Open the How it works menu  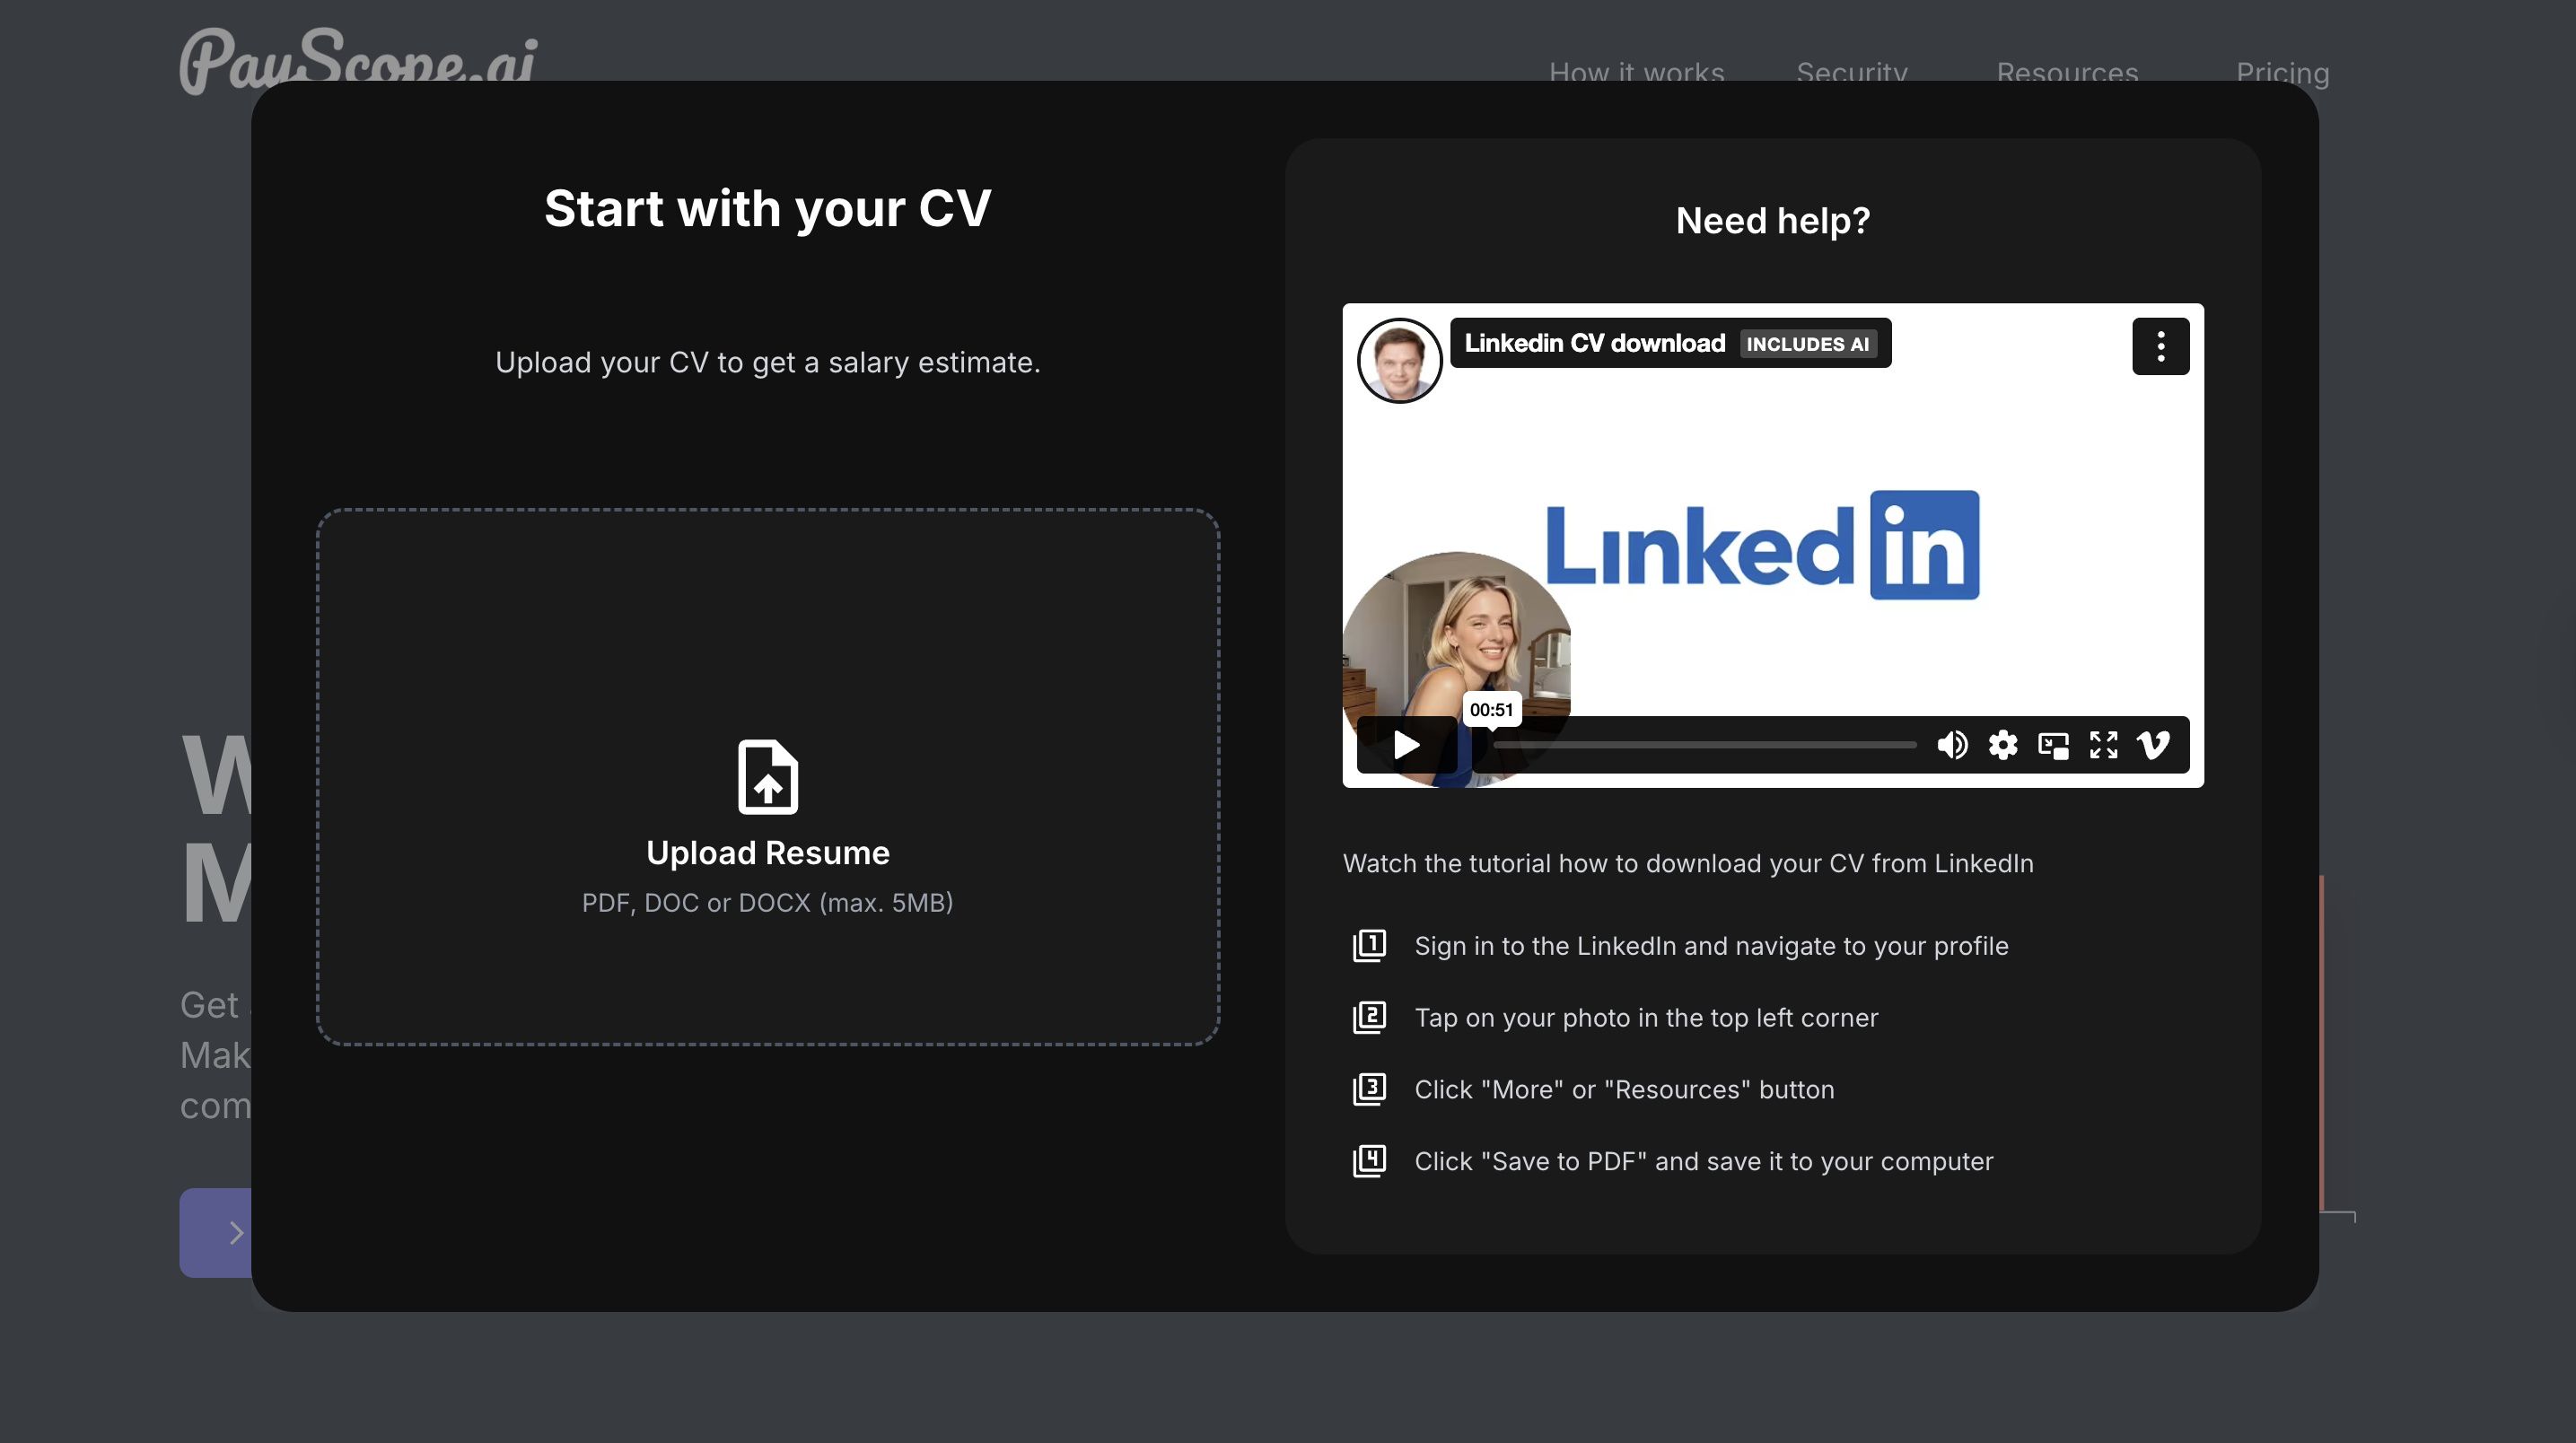pos(1636,72)
